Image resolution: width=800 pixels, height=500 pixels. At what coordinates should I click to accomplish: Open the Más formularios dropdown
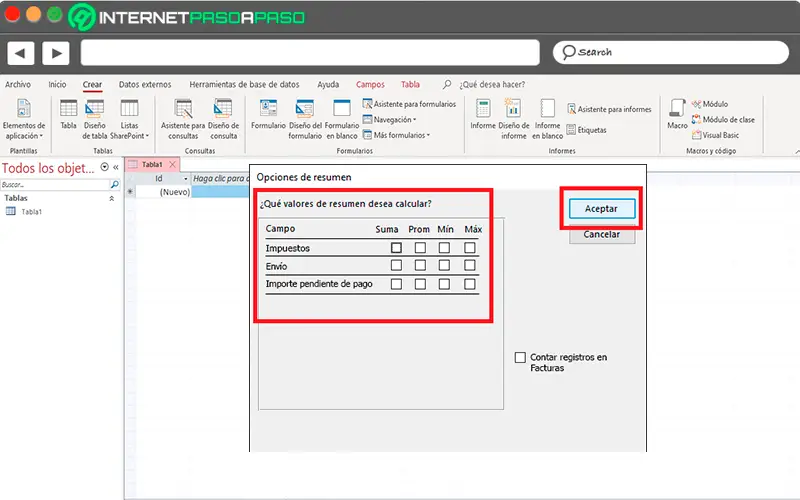[x=400, y=134]
